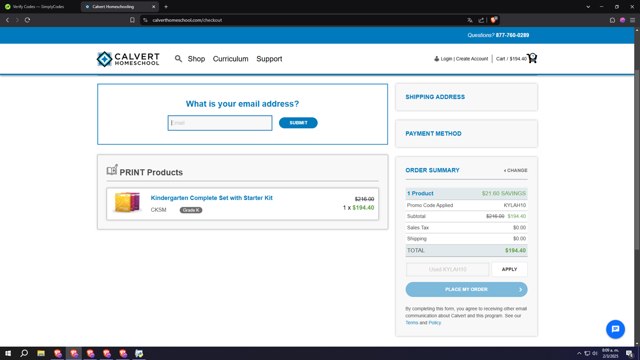Viewport: 640px width, 360px height.
Task: Open the tab list dropdown arrow
Action: click(588, 7)
